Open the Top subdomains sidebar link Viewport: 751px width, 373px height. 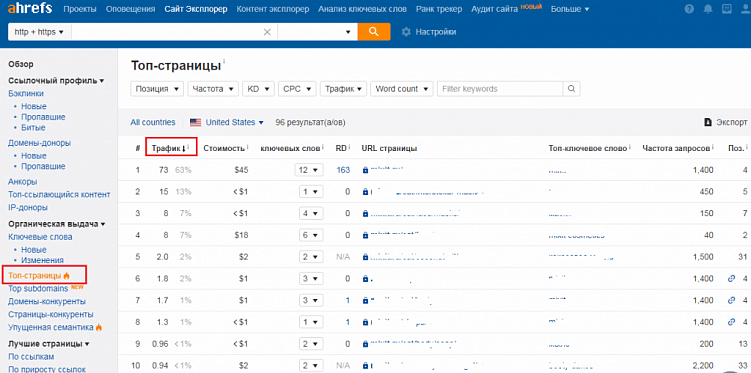(x=38, y=289)
